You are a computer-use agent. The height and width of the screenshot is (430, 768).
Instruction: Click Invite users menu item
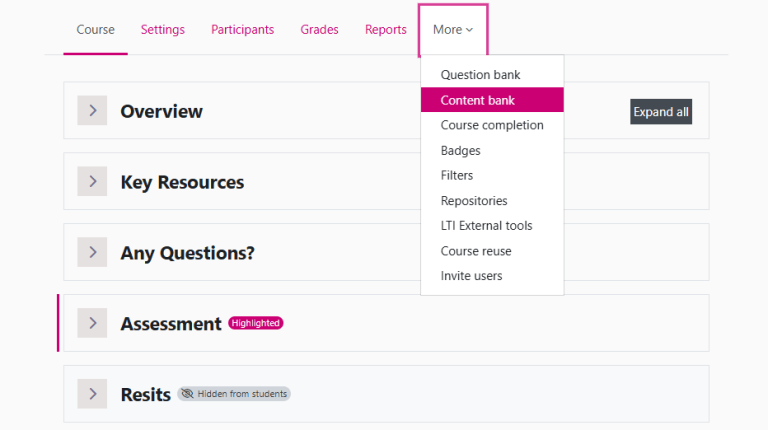[x=492, y=276]
